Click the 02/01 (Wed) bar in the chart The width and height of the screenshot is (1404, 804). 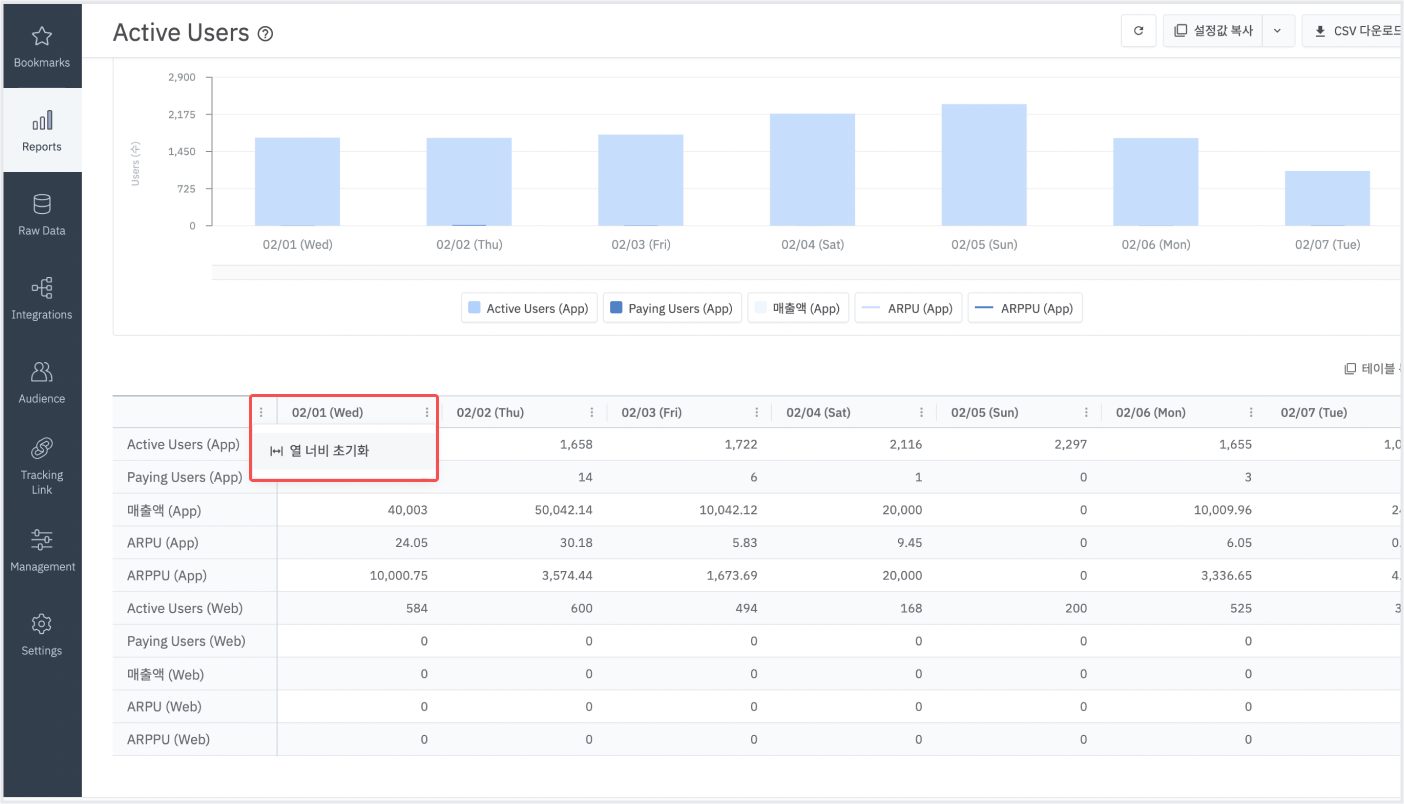tap(297, 182)
